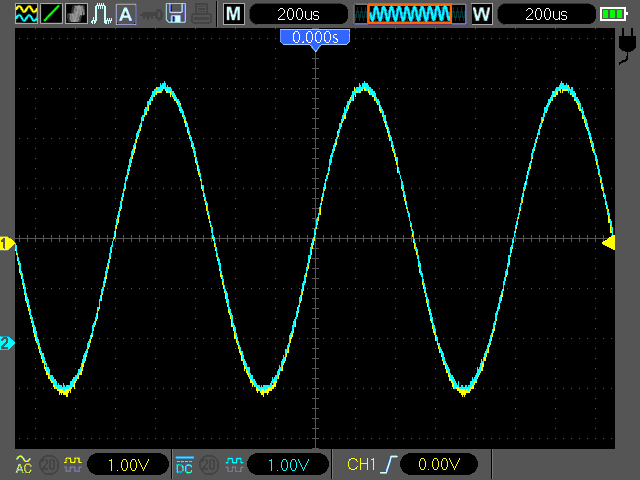Click the 0.000s trigger position readout
The image size is (640, 480).
point(315,37)
